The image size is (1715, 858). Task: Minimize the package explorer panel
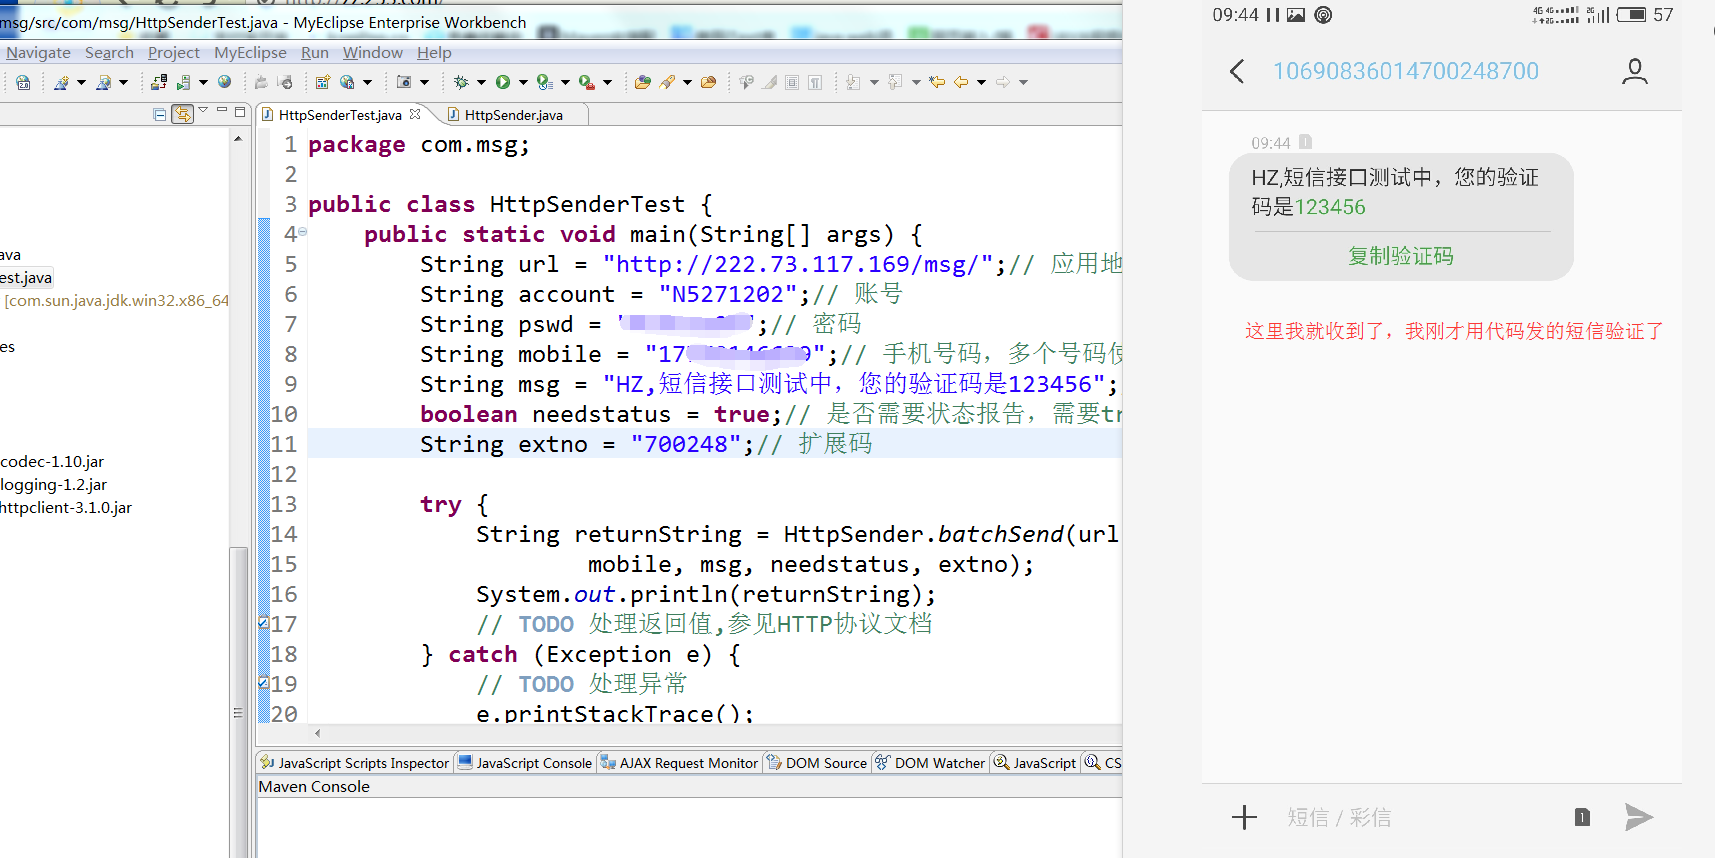coord(222,110)
